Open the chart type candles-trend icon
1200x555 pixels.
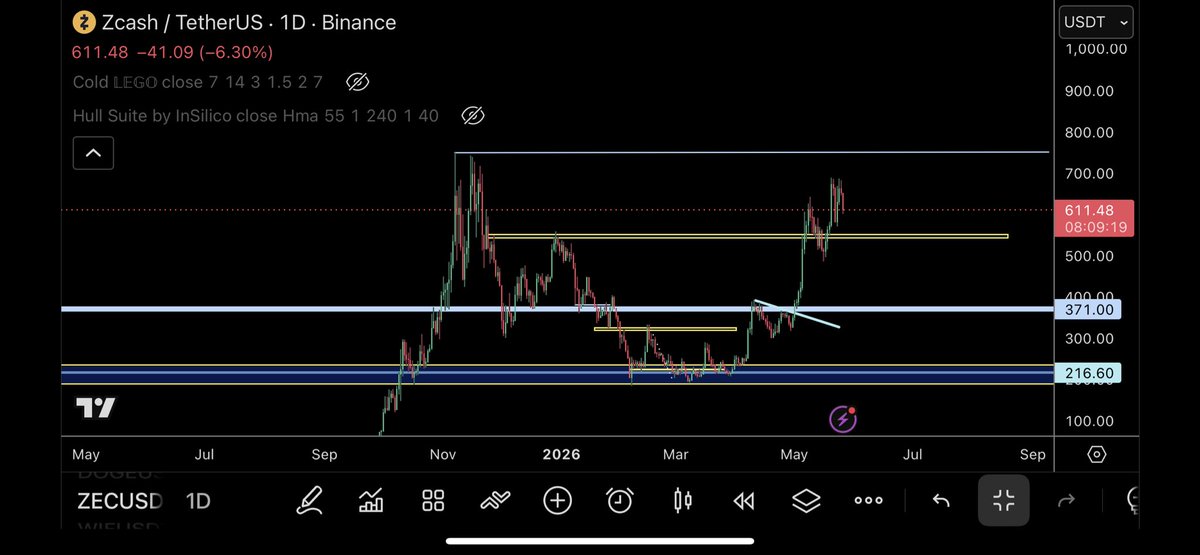point(371,500)
